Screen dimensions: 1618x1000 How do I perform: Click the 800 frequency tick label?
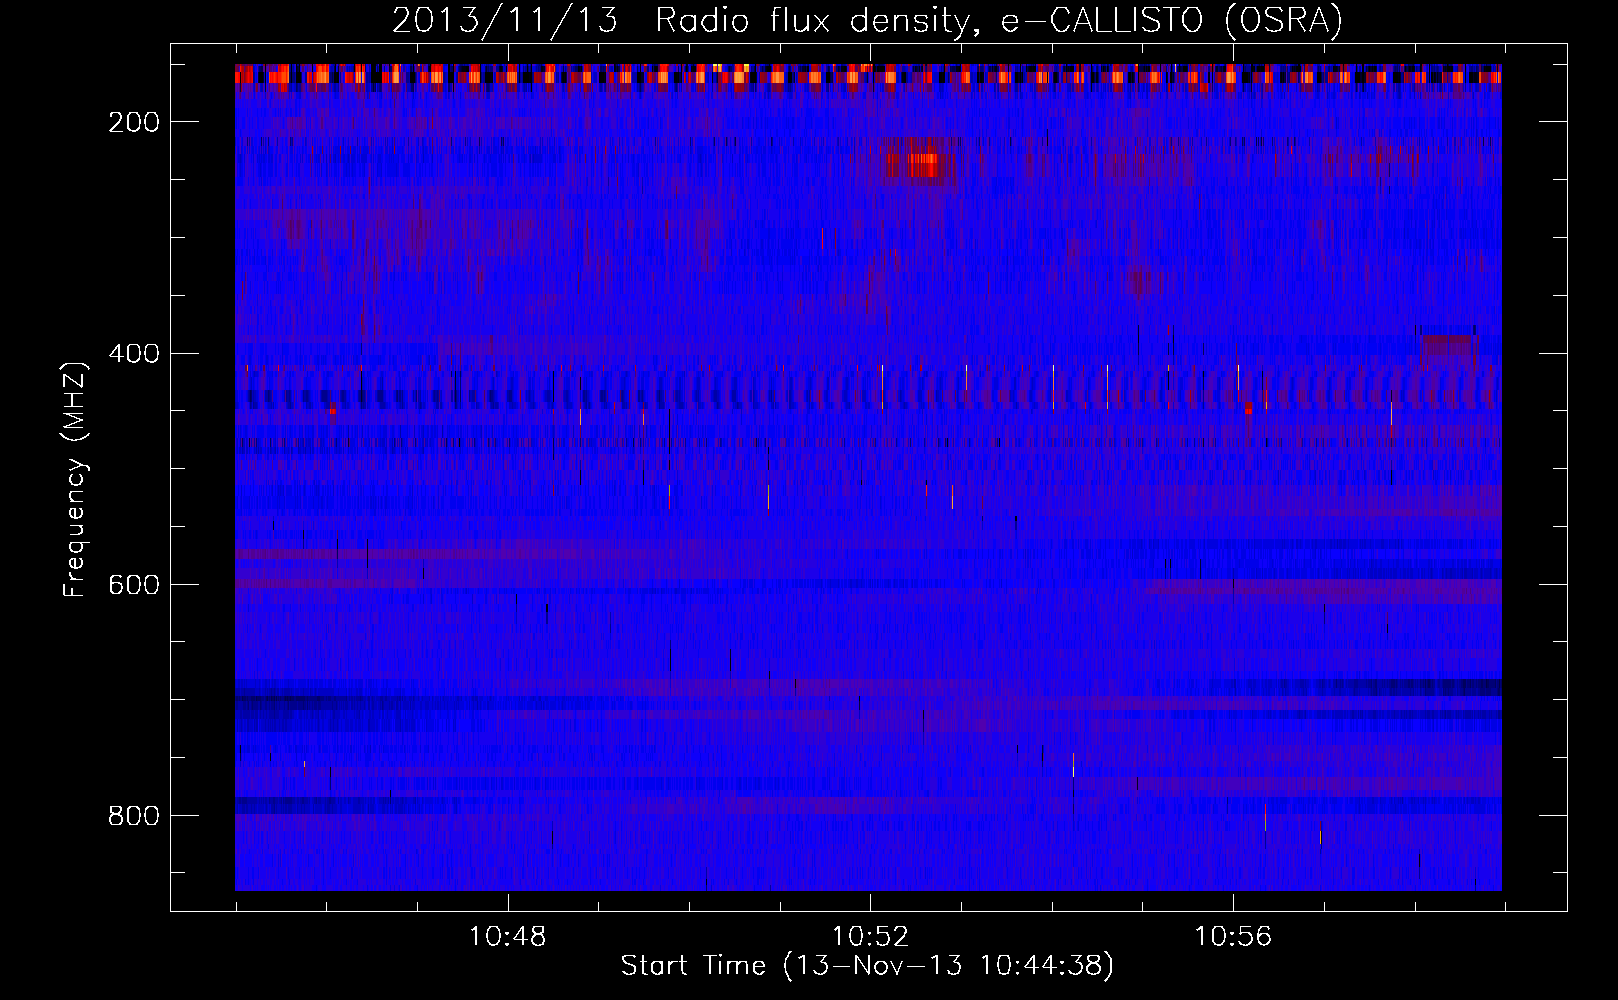click(134, 816)
